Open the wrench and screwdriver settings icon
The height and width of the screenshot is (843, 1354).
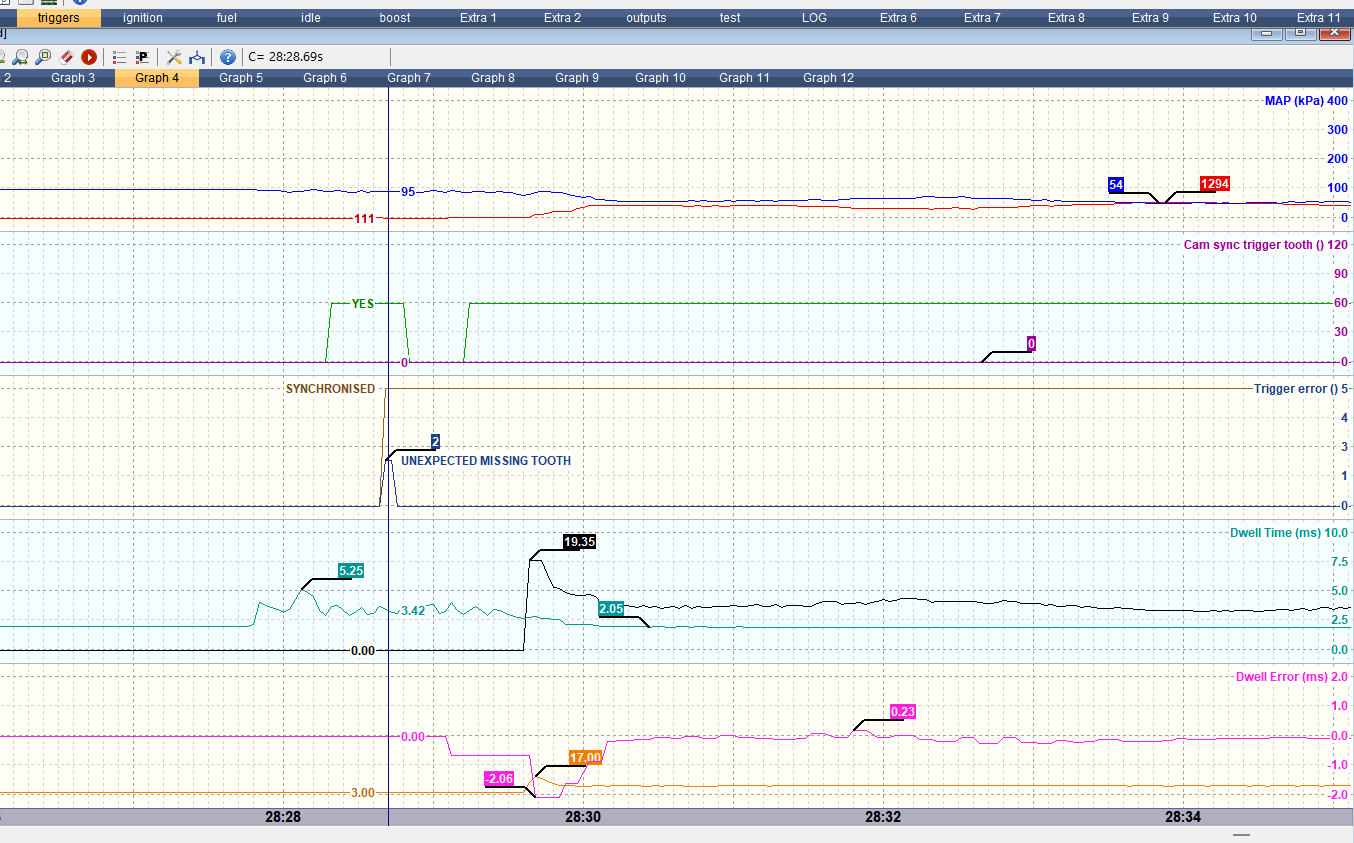coord(174,57)
